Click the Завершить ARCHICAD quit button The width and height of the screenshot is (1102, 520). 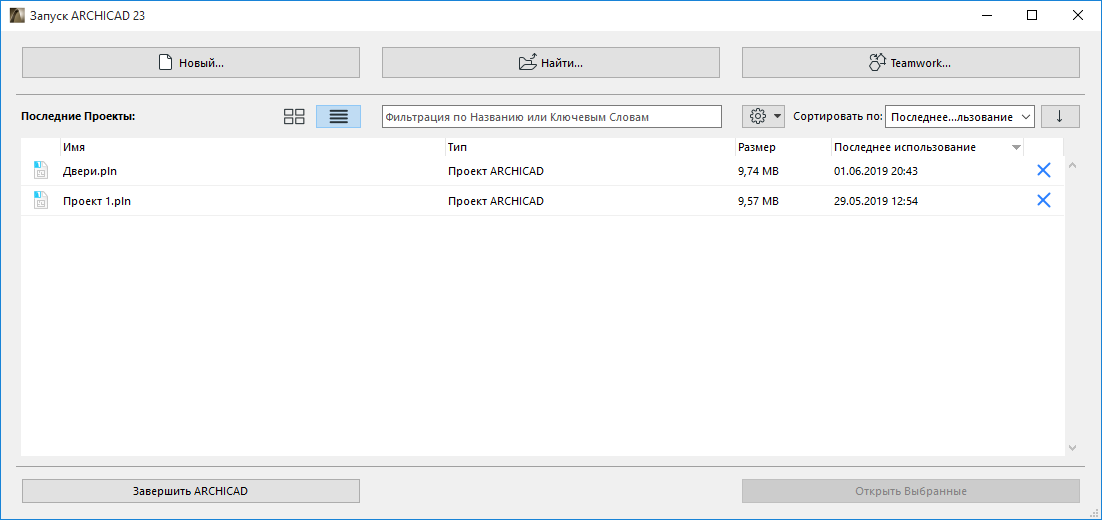click(190, 491)
